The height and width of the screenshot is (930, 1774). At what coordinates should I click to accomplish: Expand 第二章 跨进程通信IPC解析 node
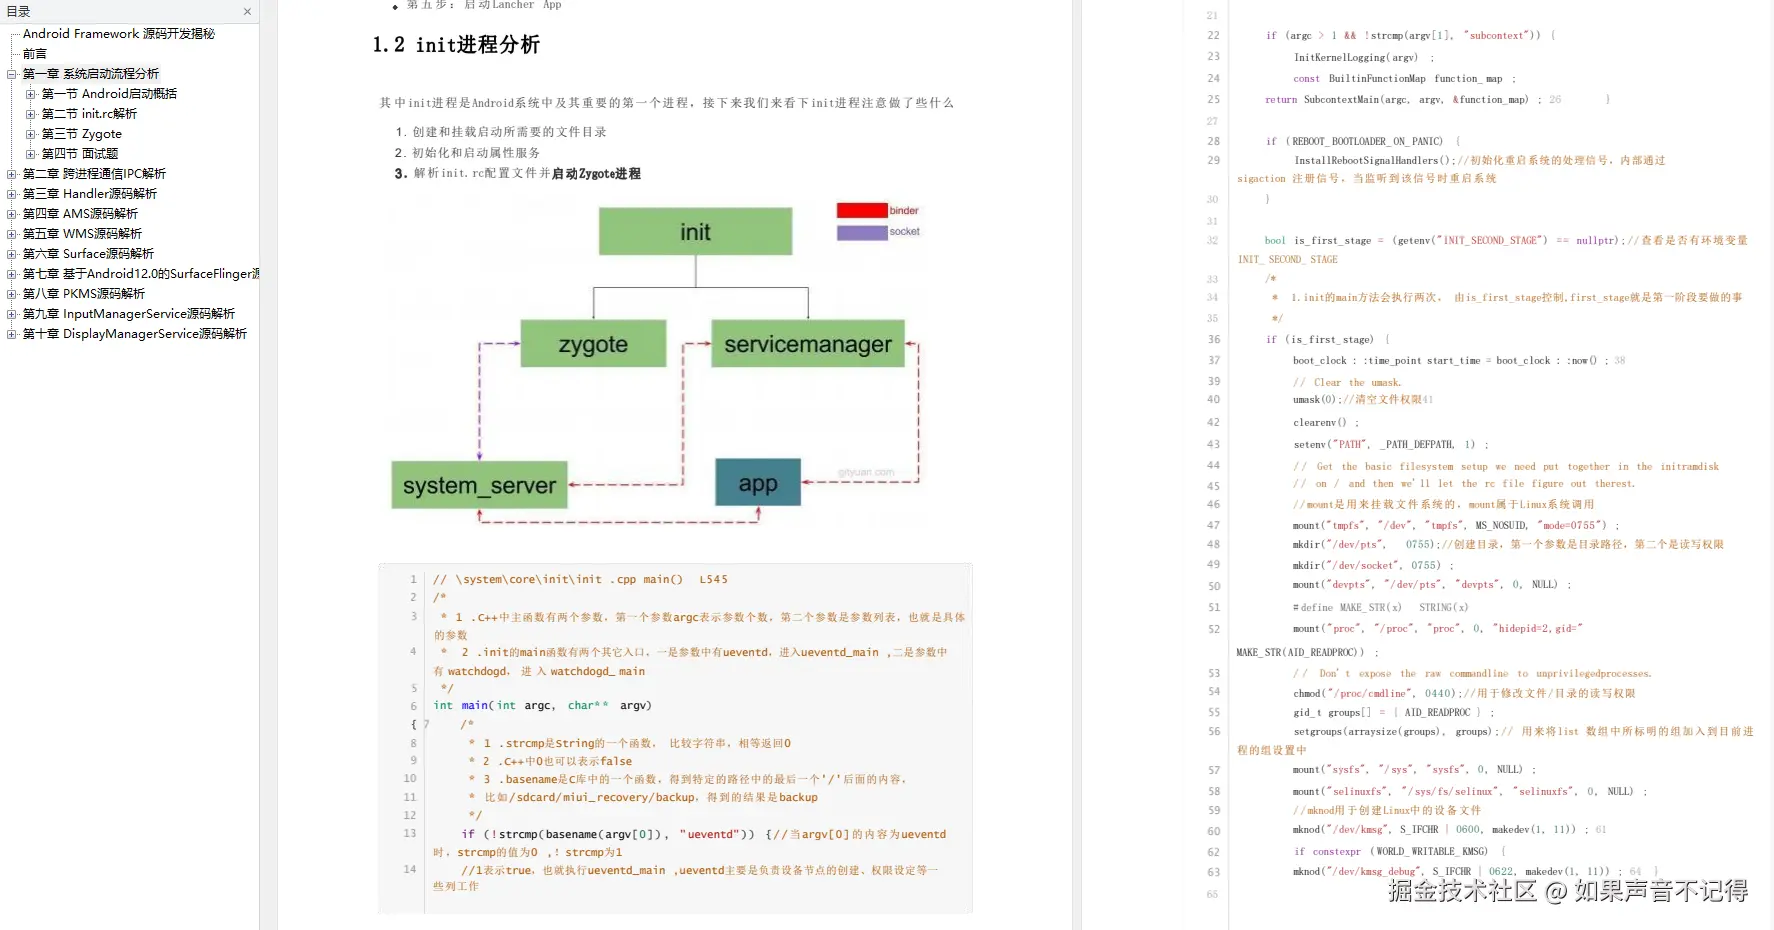tap(13, 173)
